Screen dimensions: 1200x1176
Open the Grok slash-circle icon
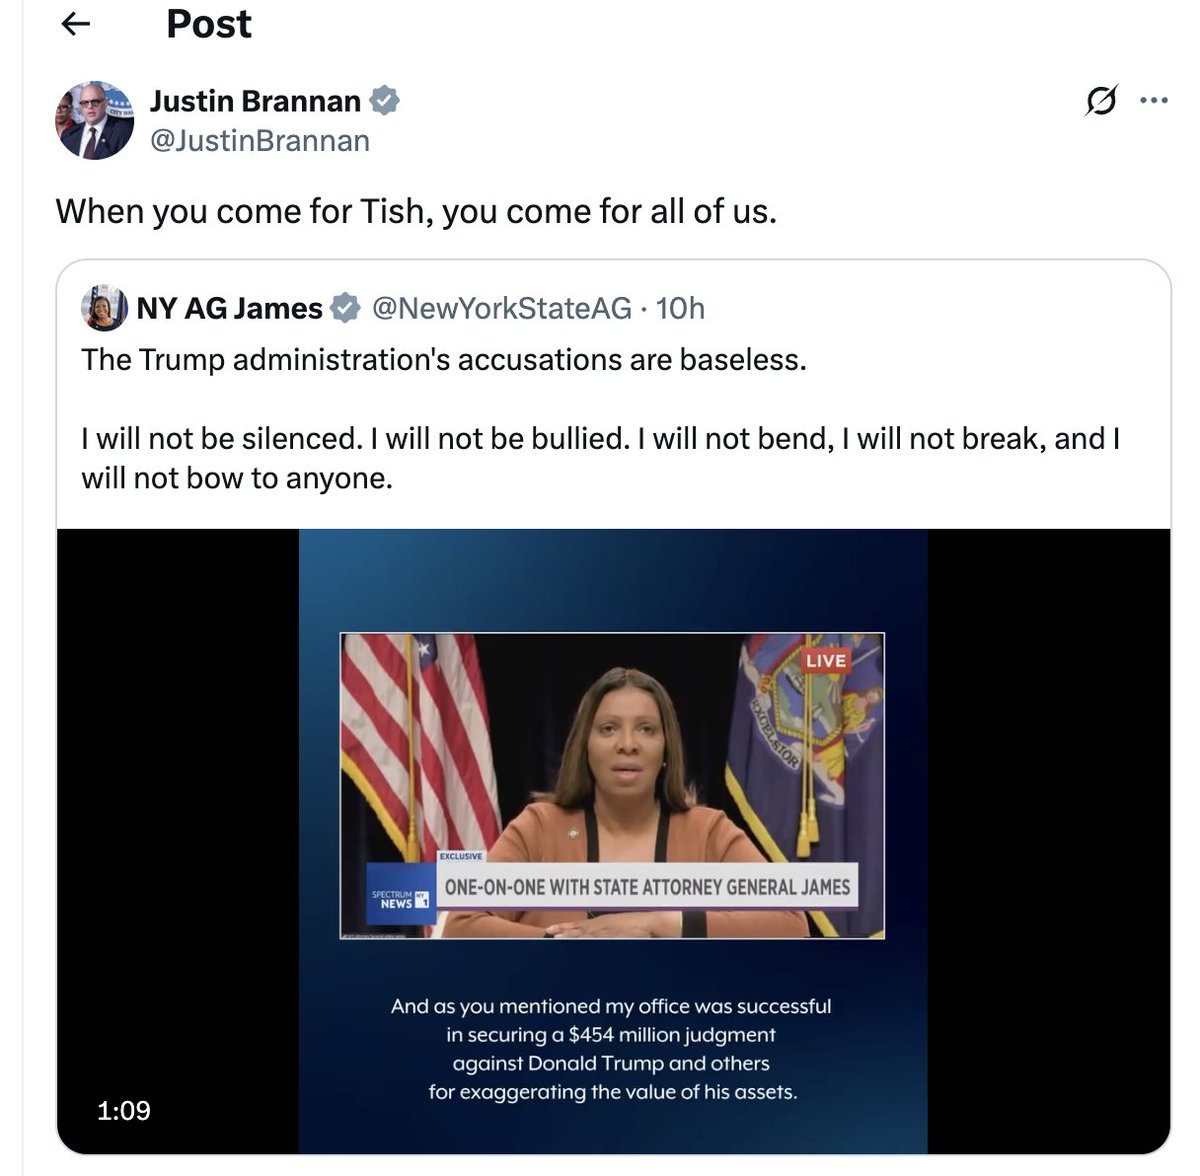[x=1100, y=101]
